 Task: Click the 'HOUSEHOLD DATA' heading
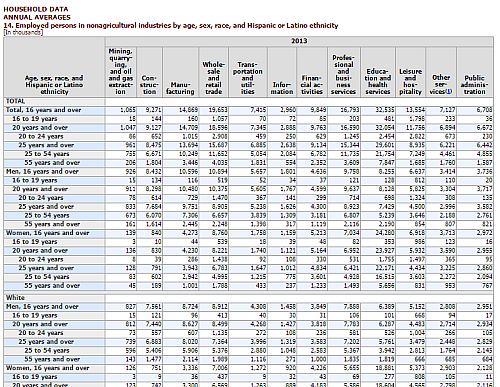[36, 9]
